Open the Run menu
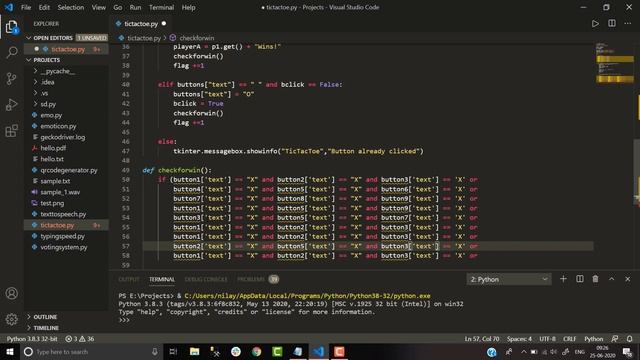The height and width of the screenshot is (360, 640). tap(135, 7)
